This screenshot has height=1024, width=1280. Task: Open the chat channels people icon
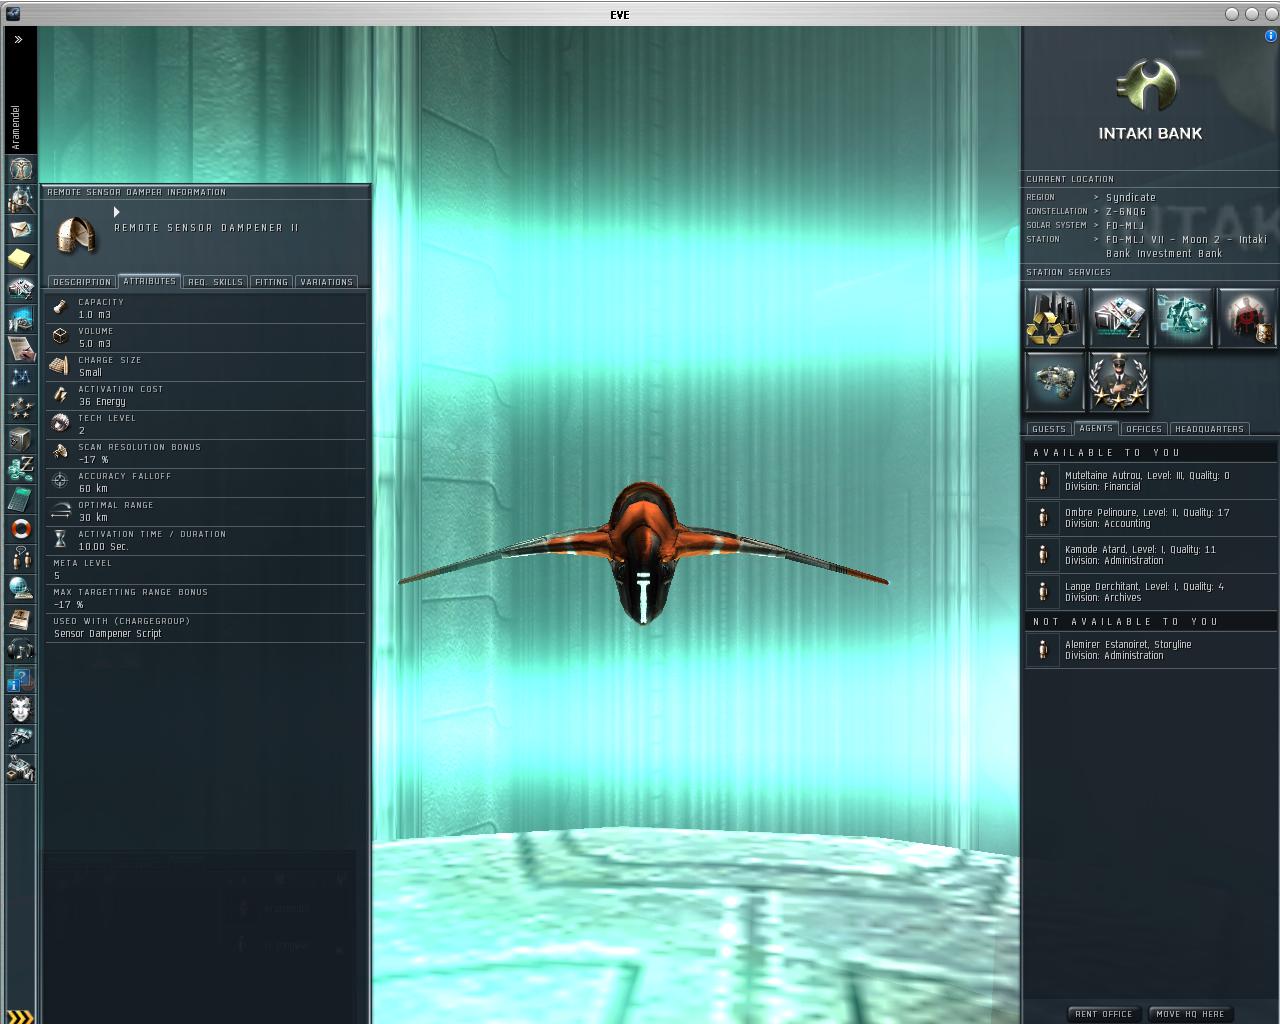pyautogui.click(x=20, y=558)
